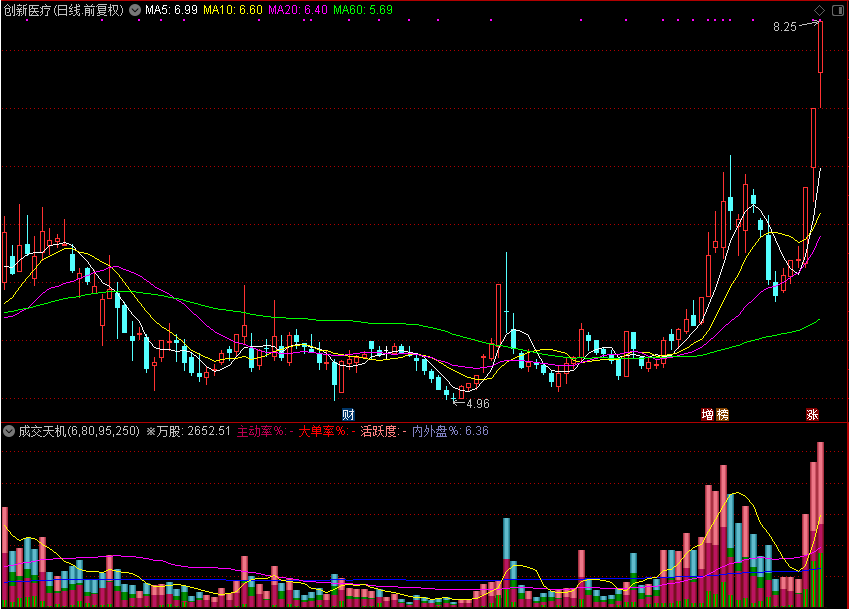849x609 pixels.
Task: Open the 榜 marker on the timeline
Action: pos(722,415)
